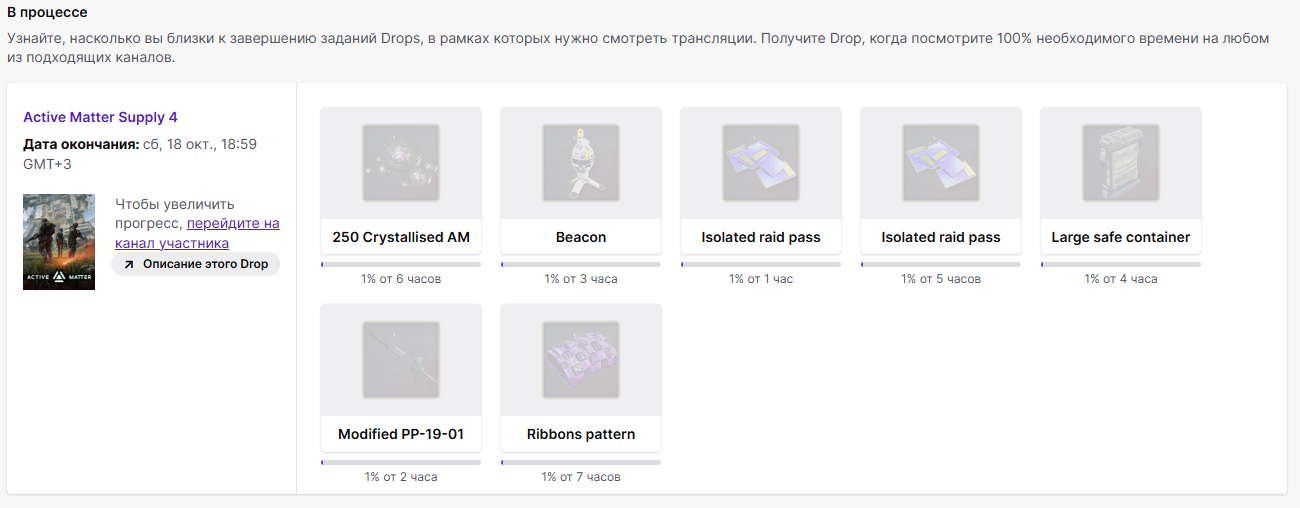Image resolution: width=1300 pixels, height=508 pixels.
Task: Click the '1% от 4 часа' progress text
Action: click(x=1121, y=279)
